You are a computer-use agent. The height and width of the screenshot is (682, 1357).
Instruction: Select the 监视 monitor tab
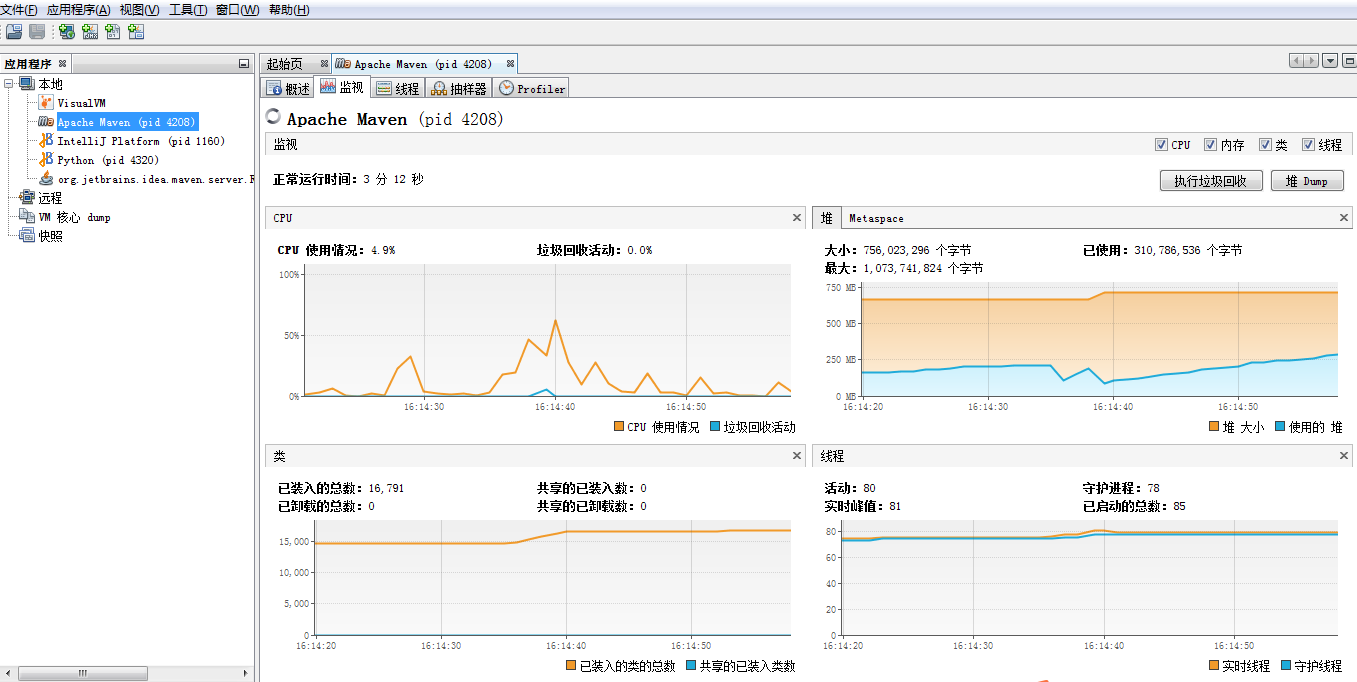(342, 87)
